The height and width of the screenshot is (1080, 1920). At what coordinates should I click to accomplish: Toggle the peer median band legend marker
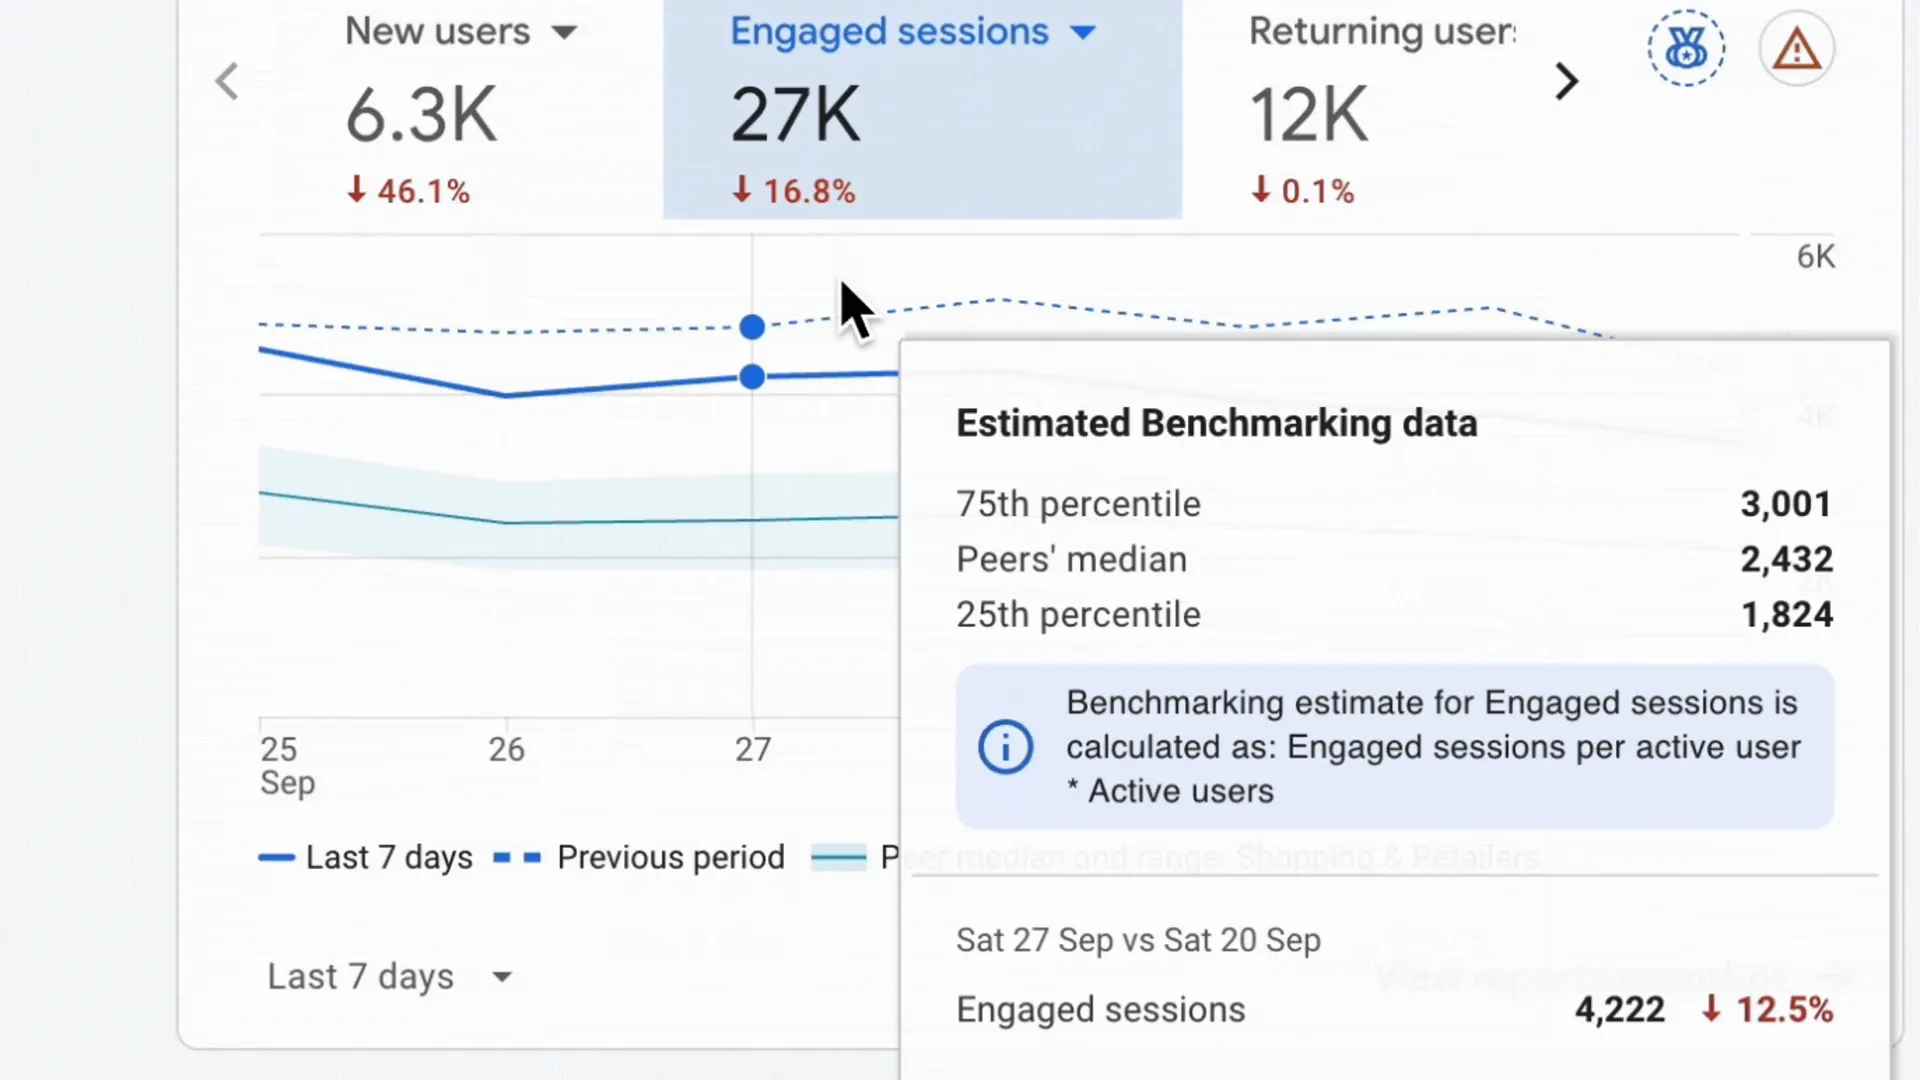838,856
